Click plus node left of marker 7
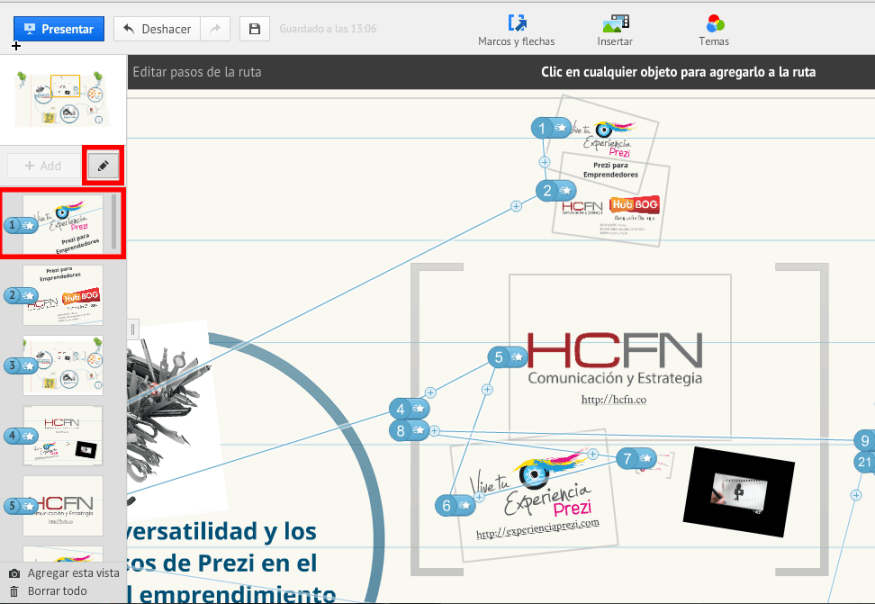875x604 pixels. [593, 454]
